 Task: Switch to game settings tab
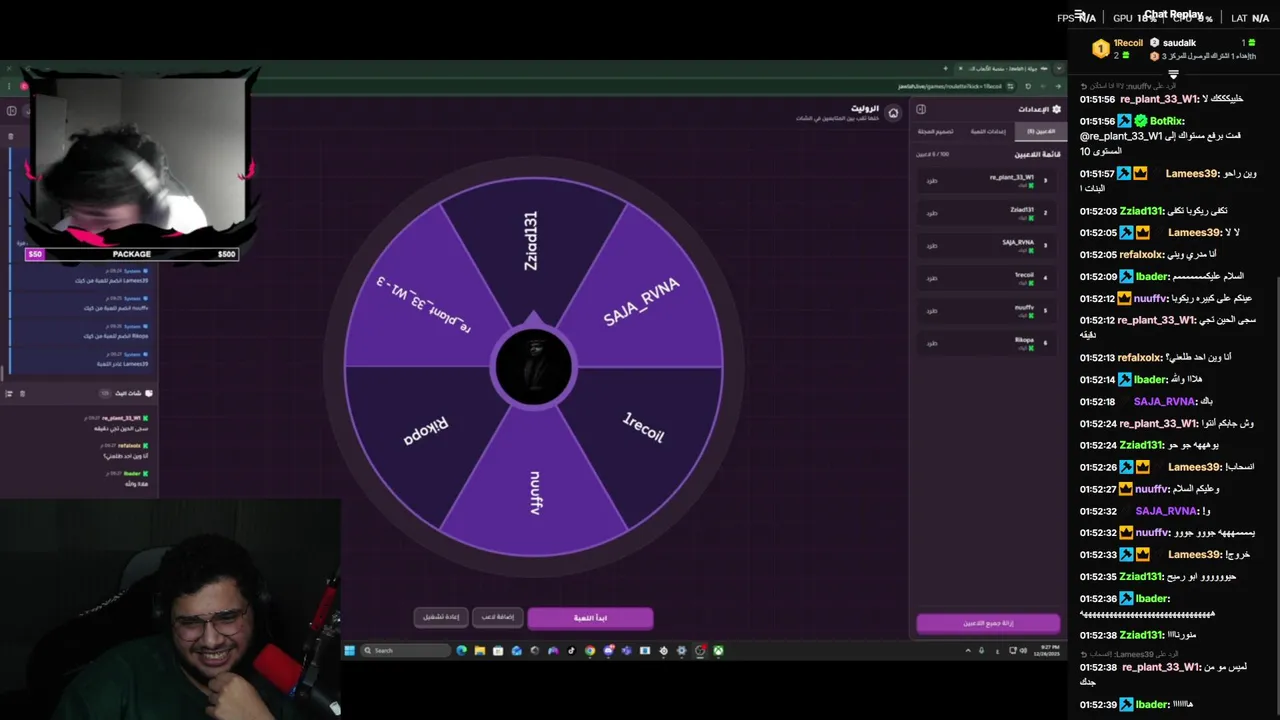988,131
